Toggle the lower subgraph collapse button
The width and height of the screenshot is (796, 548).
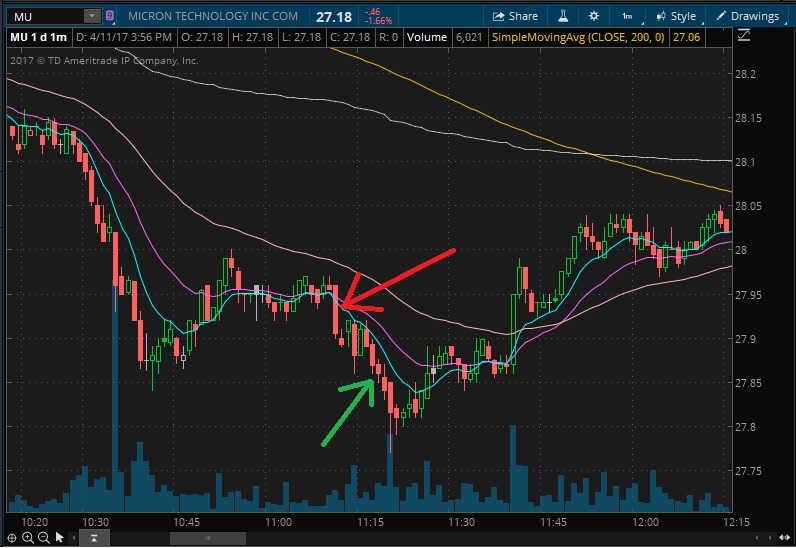tap(94, 538)
